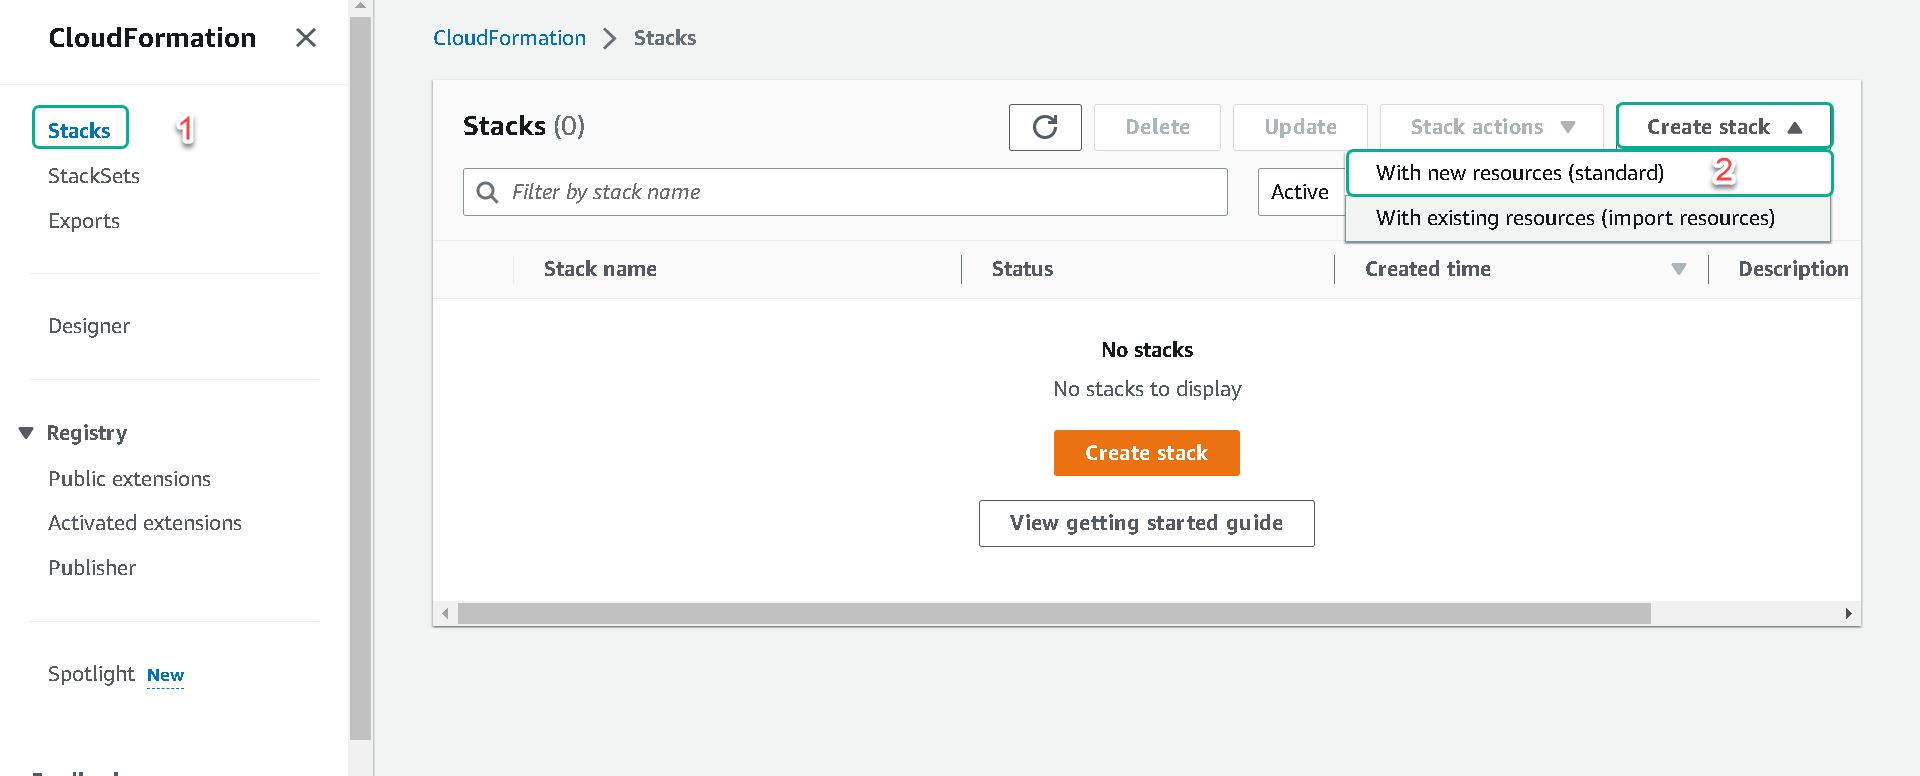Click the CloudFormation breadcrumb link

[509, 38]
